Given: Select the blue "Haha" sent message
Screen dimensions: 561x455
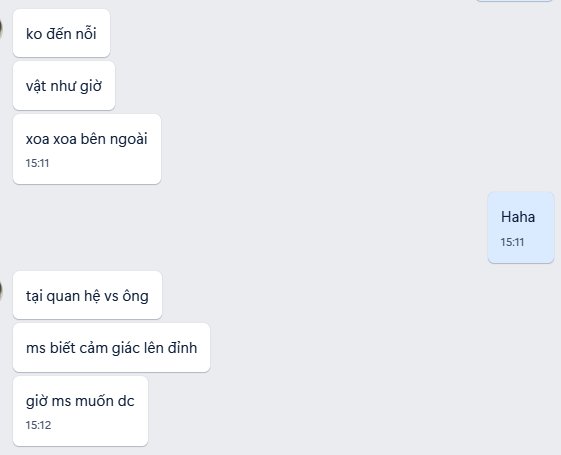Looking at the screenshot, I should [x=521, y=228].
